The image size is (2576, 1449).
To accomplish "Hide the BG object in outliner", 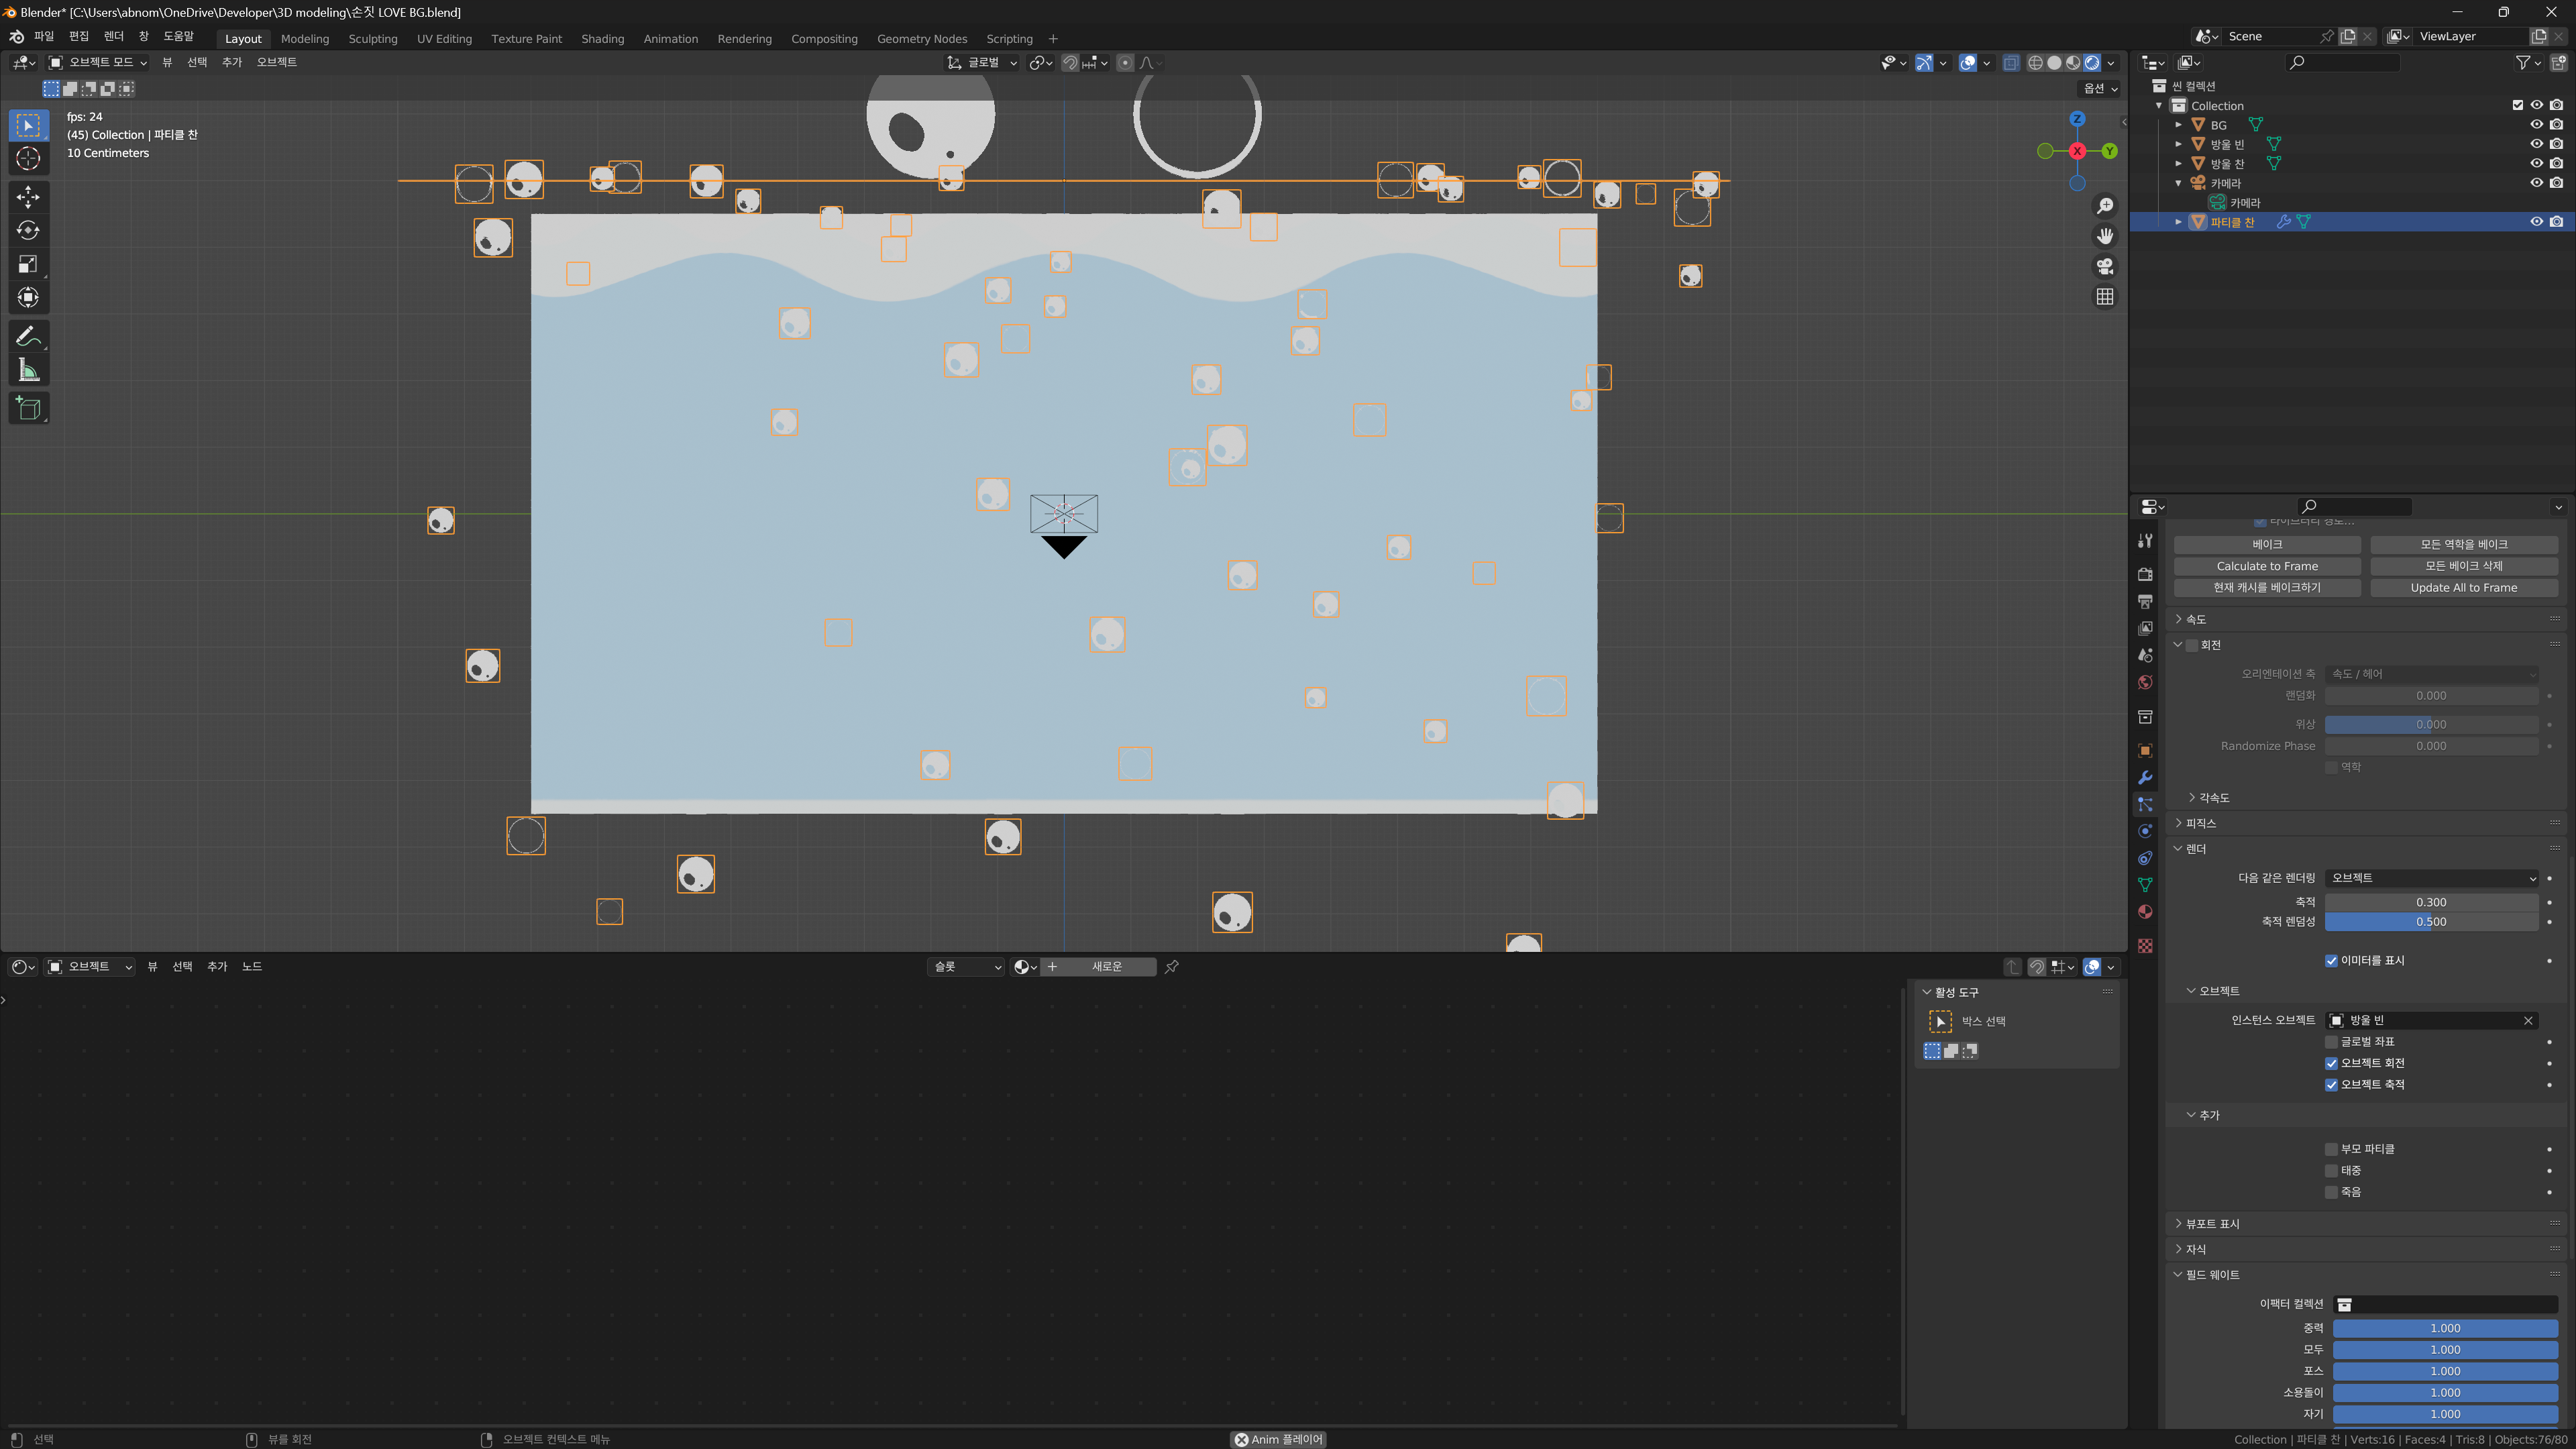I will point(2536,125).
